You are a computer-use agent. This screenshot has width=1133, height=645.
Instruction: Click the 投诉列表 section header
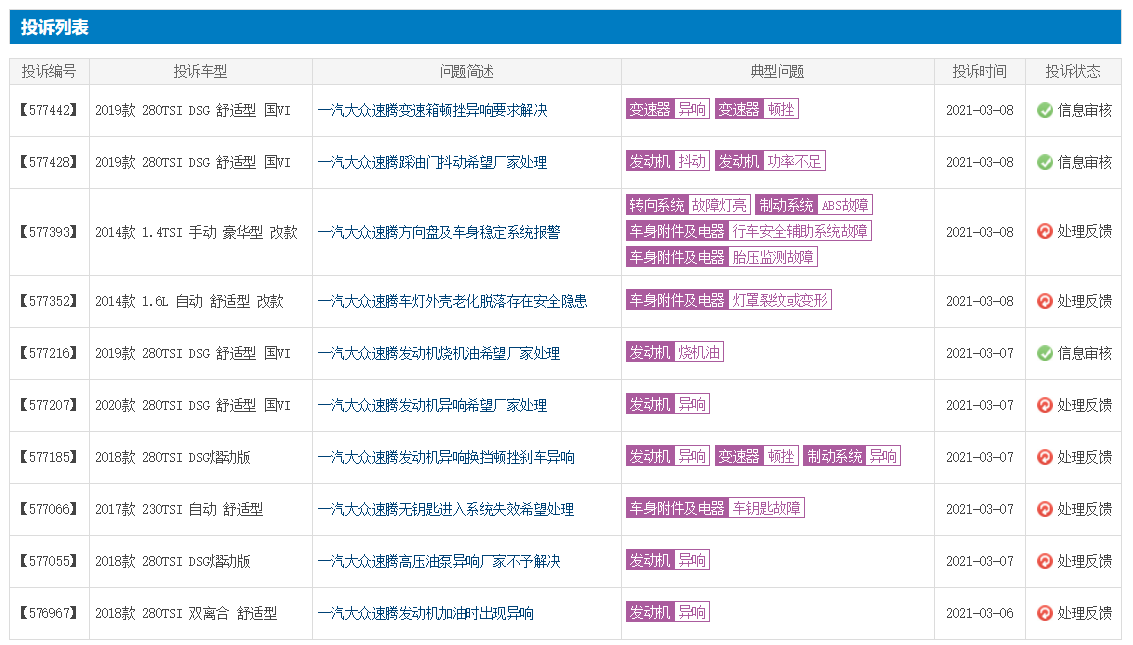[x=55, y=27]
